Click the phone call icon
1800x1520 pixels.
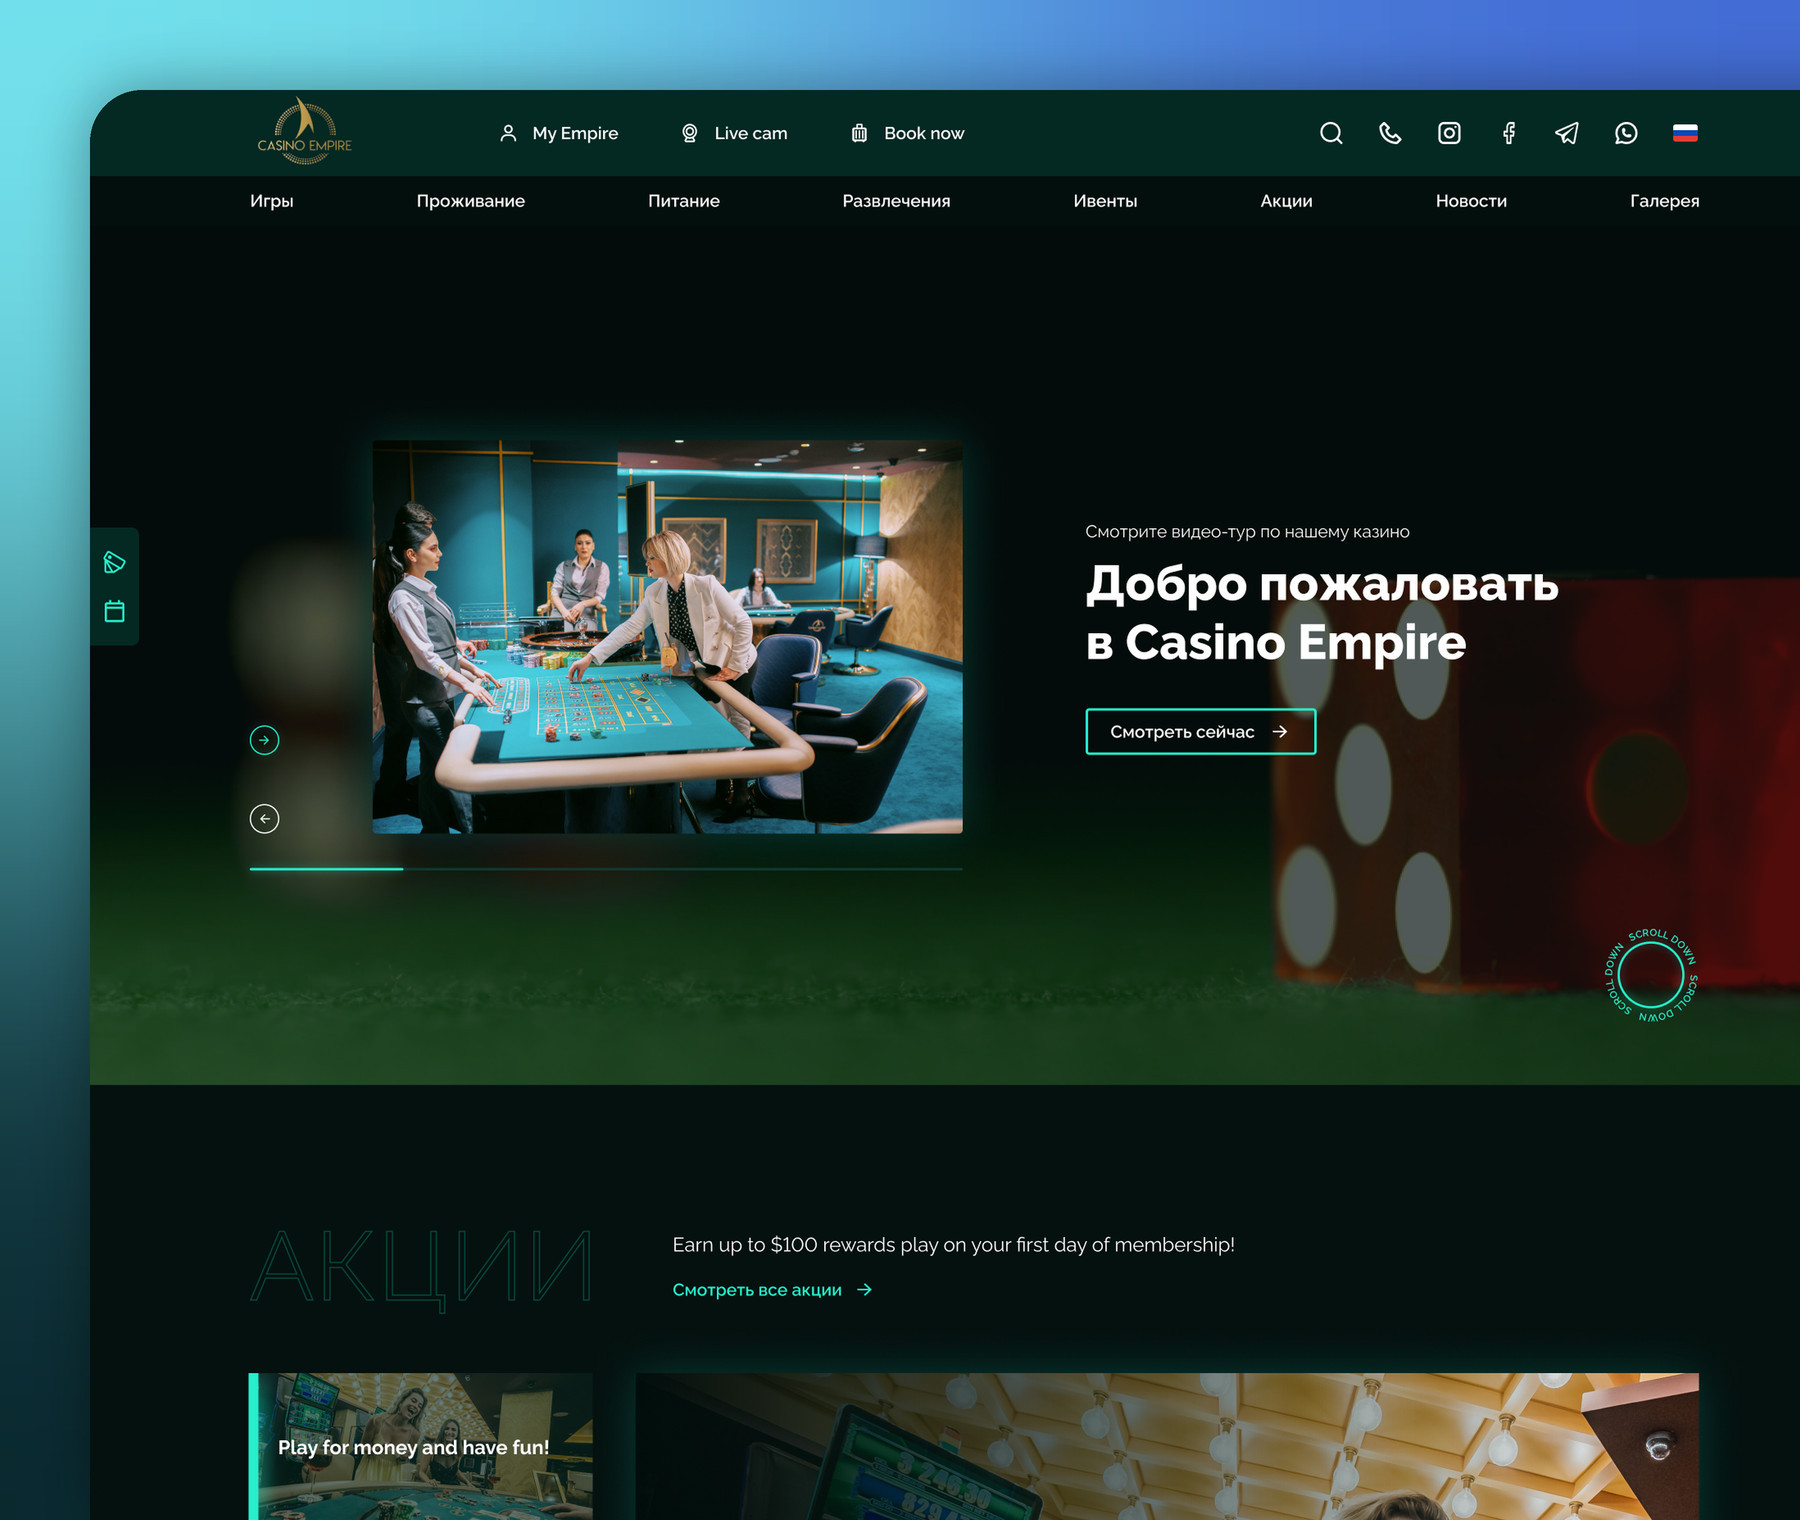[1390, 133]
